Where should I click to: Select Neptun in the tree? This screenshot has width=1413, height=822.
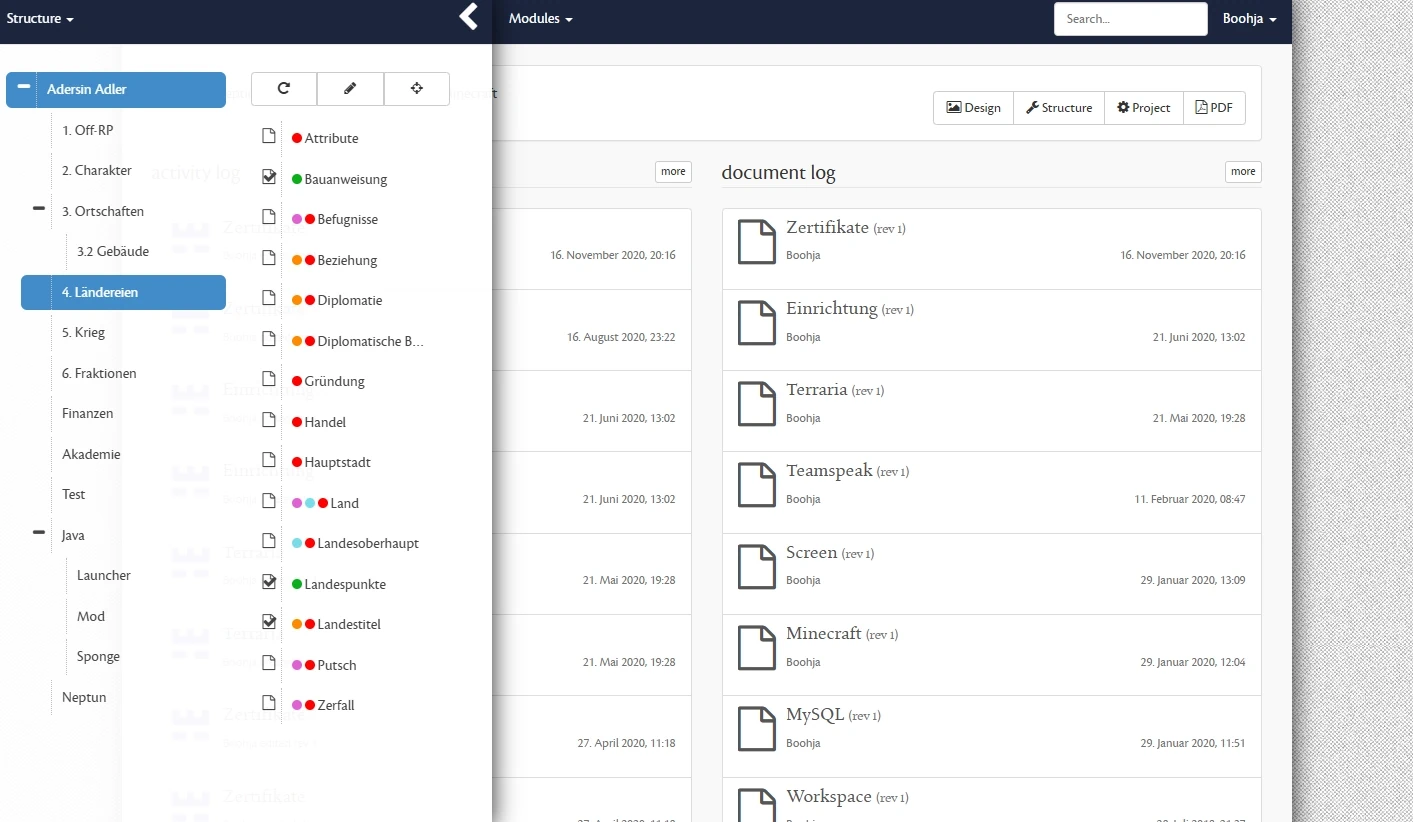[84, 697]
